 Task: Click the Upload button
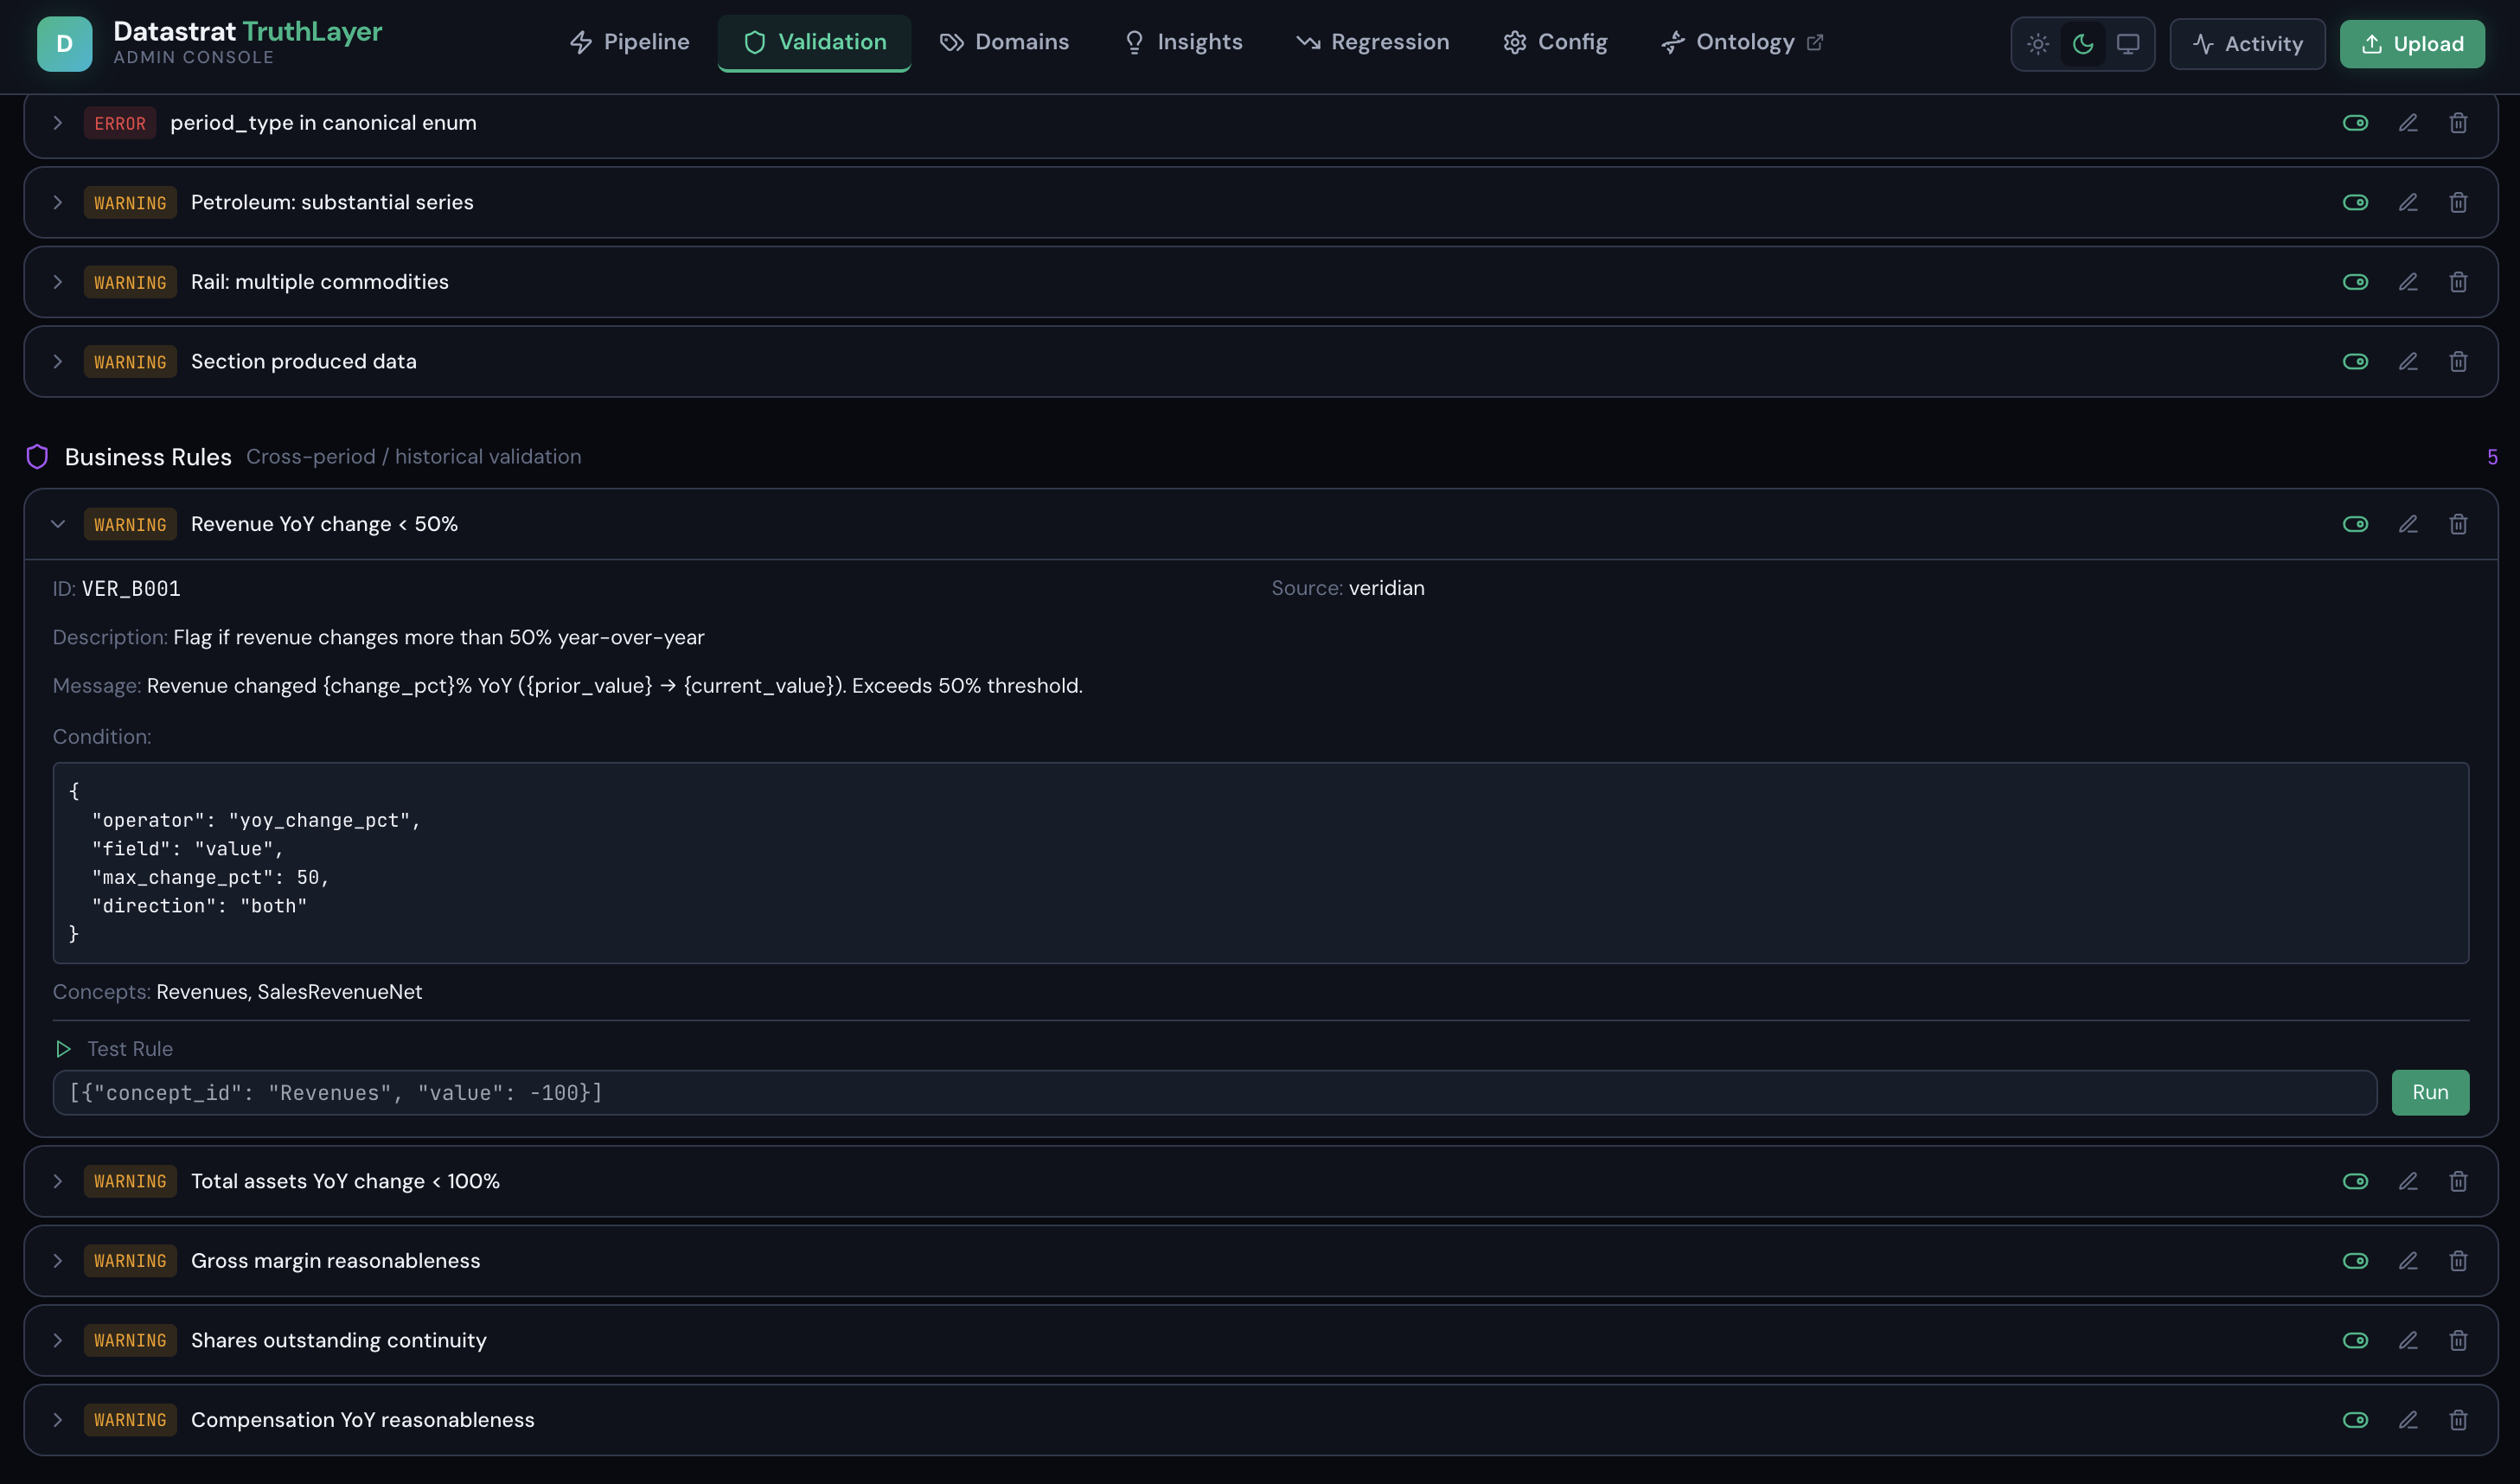pos(2412,44)
